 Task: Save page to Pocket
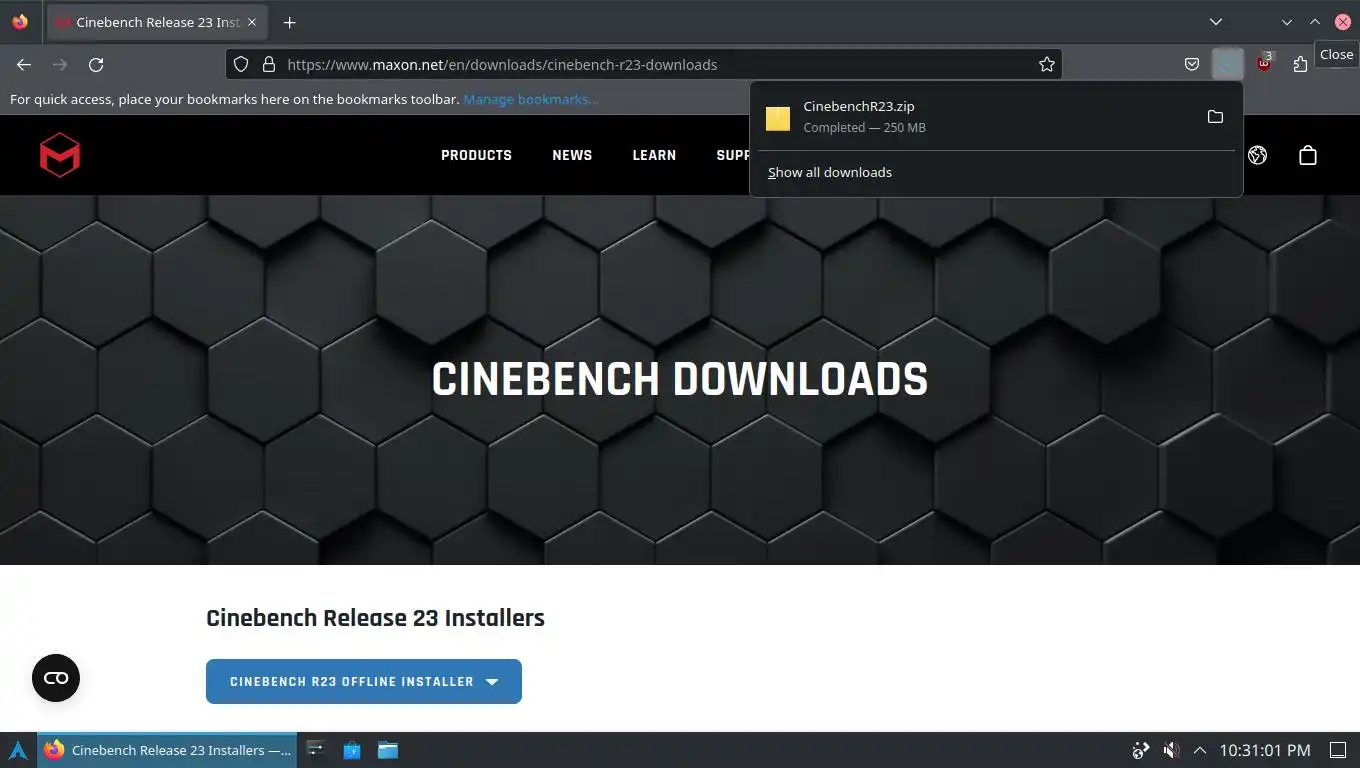(x=1192, y=64)
